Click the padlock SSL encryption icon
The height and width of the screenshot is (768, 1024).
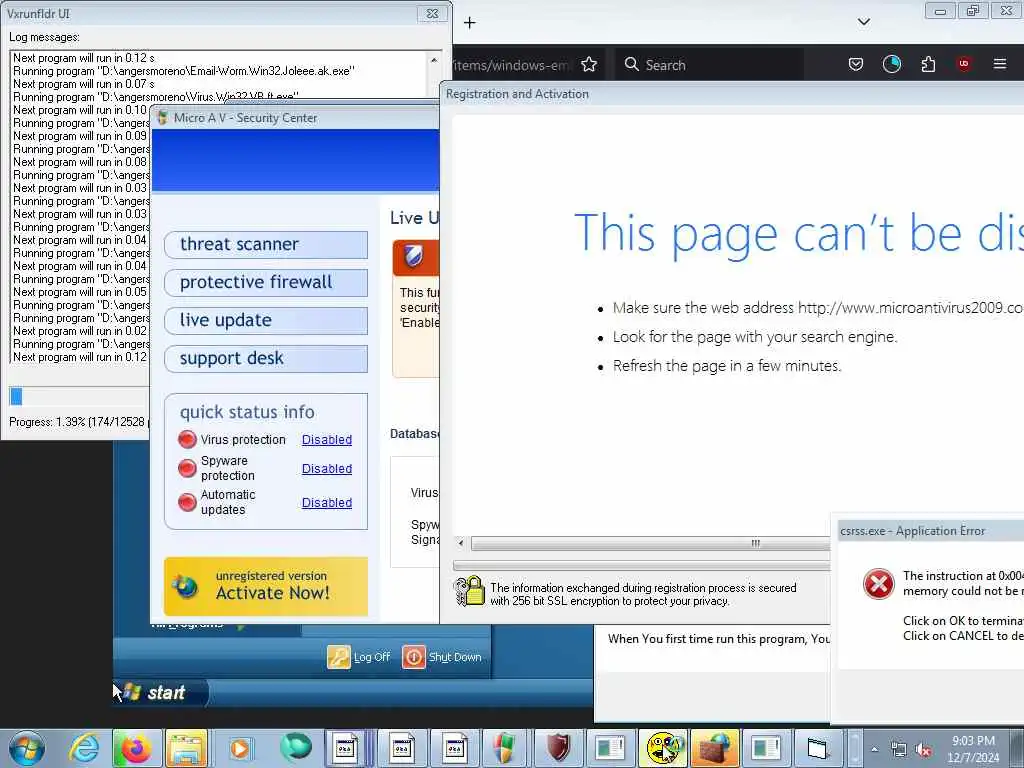(469, 591)
